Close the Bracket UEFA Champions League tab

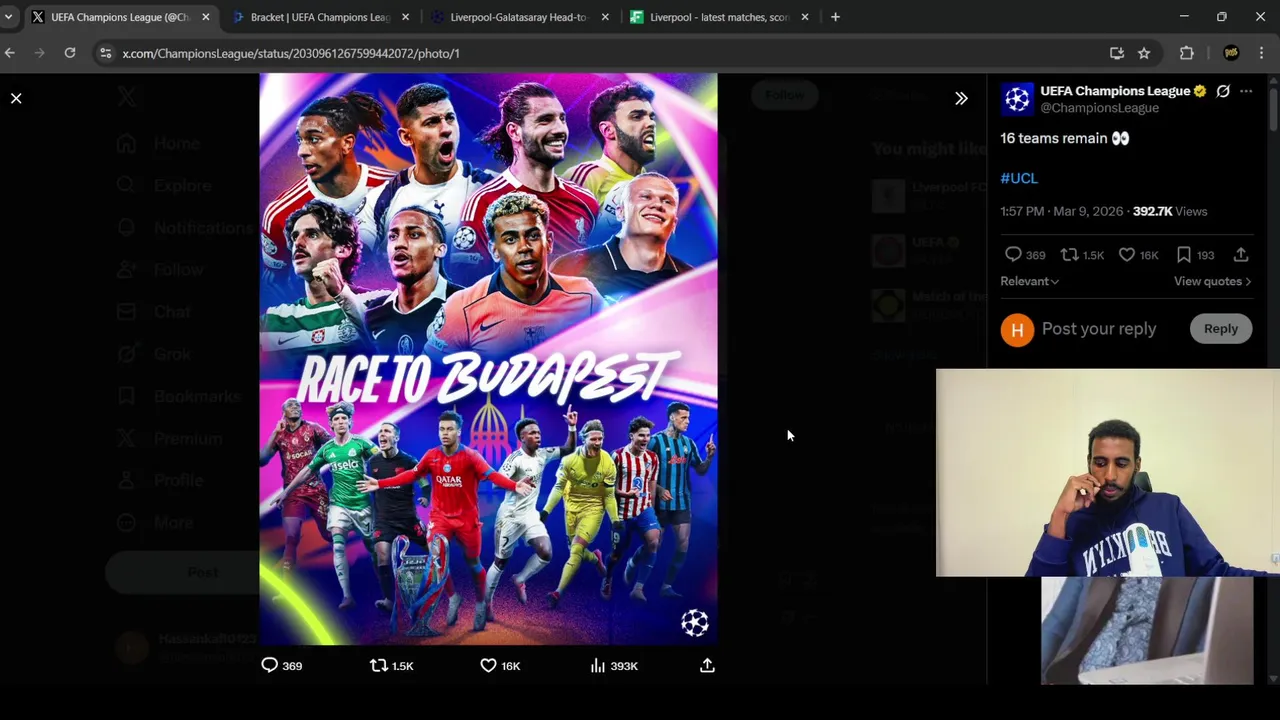coord(405,17)
